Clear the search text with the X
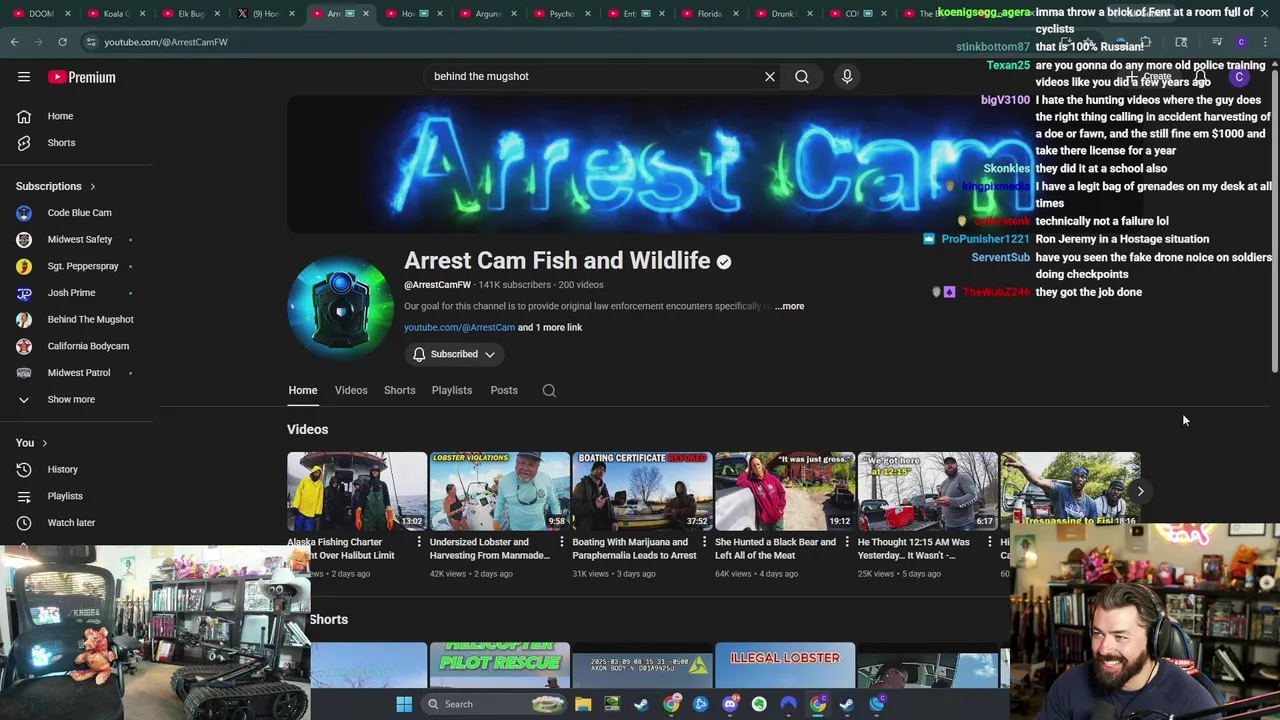This screenshot has height=720, width=1280. point(770,76)
